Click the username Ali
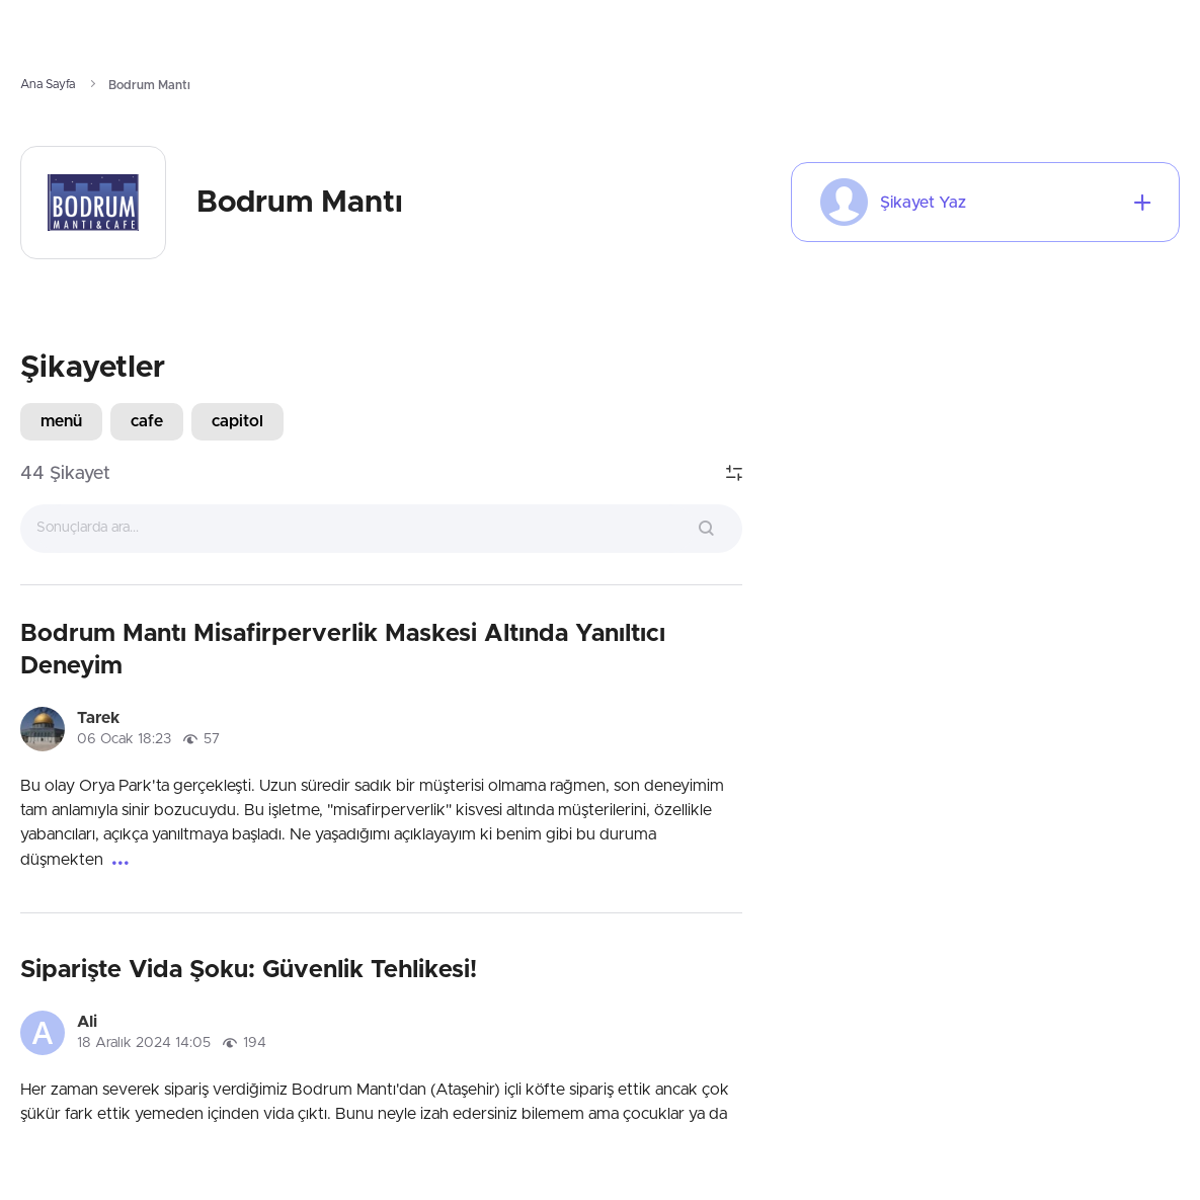 coord(87,1022)
